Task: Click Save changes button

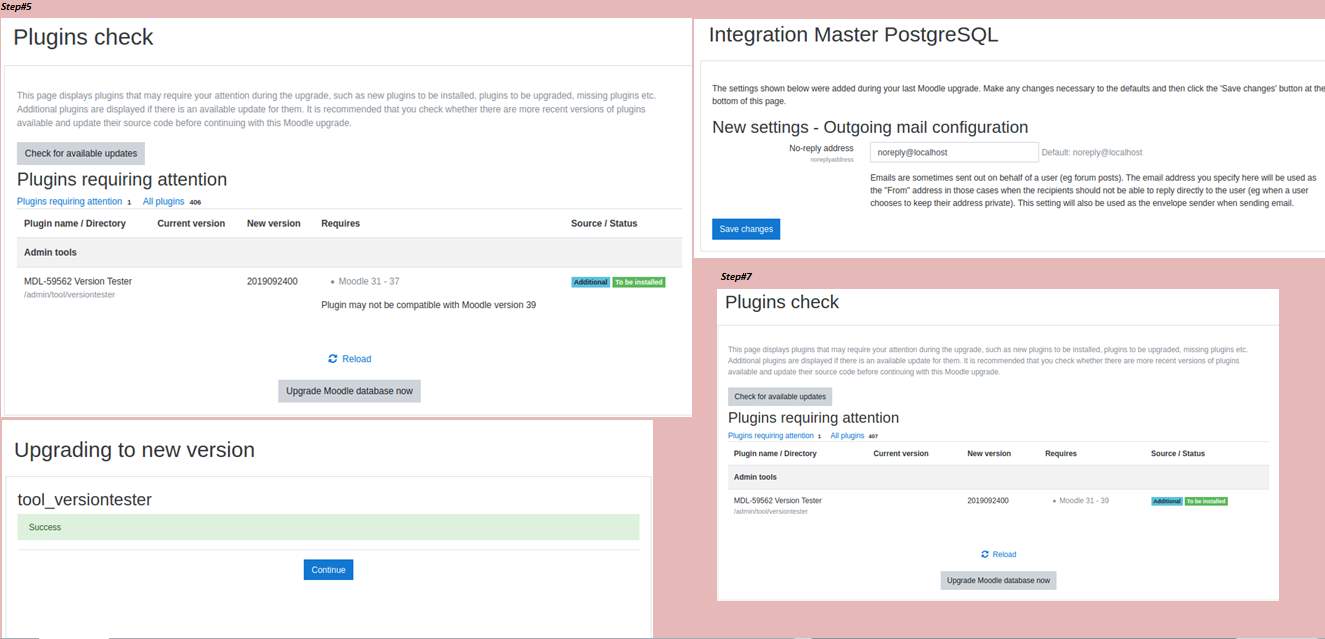Action: tap(746, 229)
